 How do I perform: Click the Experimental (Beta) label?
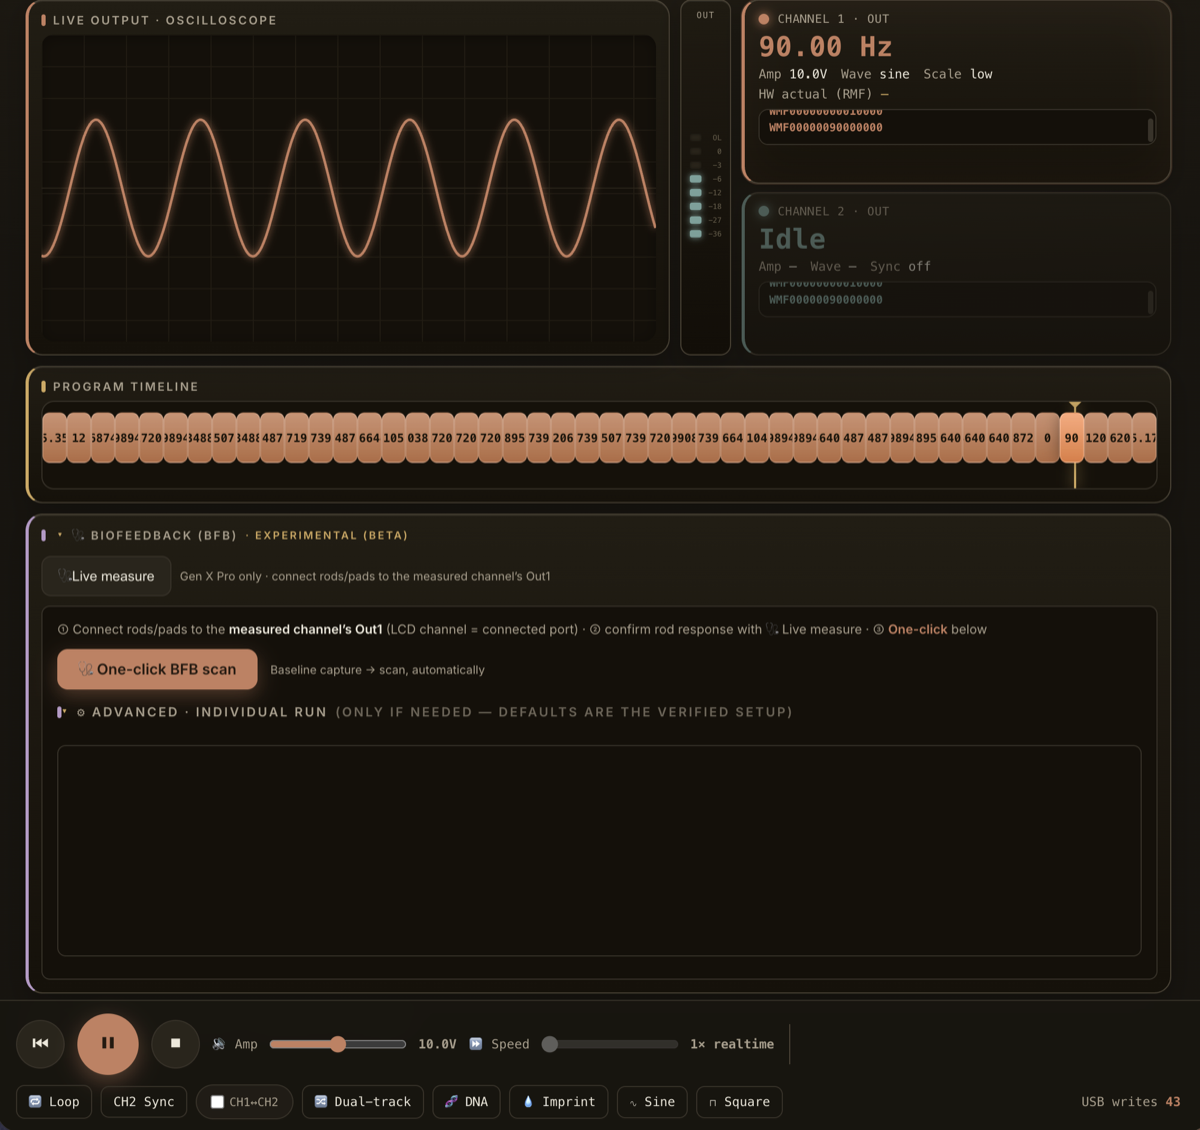[331, 535]
